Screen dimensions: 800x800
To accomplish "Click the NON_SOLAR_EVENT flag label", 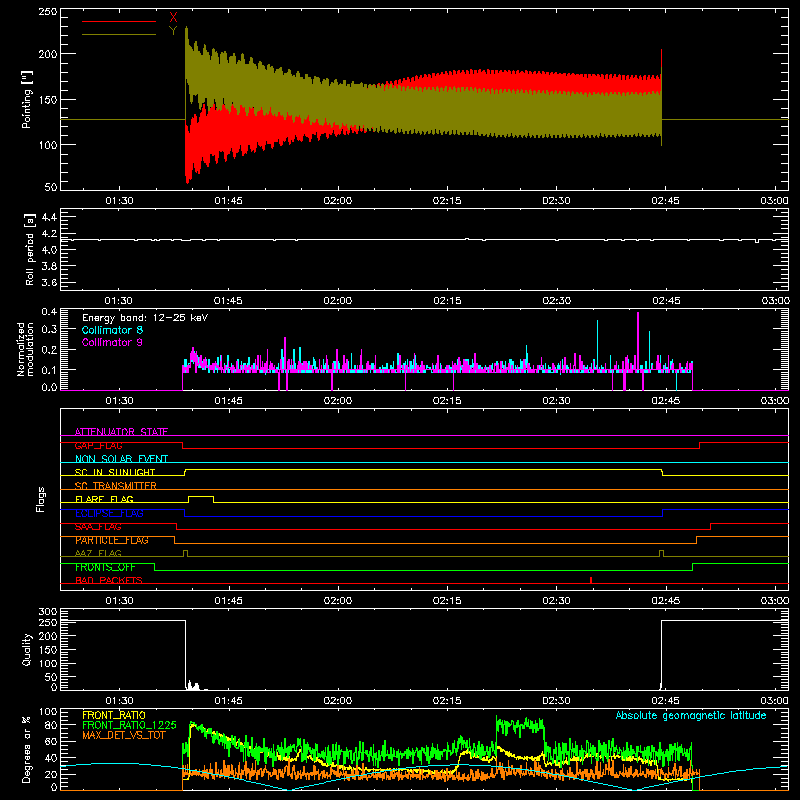I will (121, 459).
